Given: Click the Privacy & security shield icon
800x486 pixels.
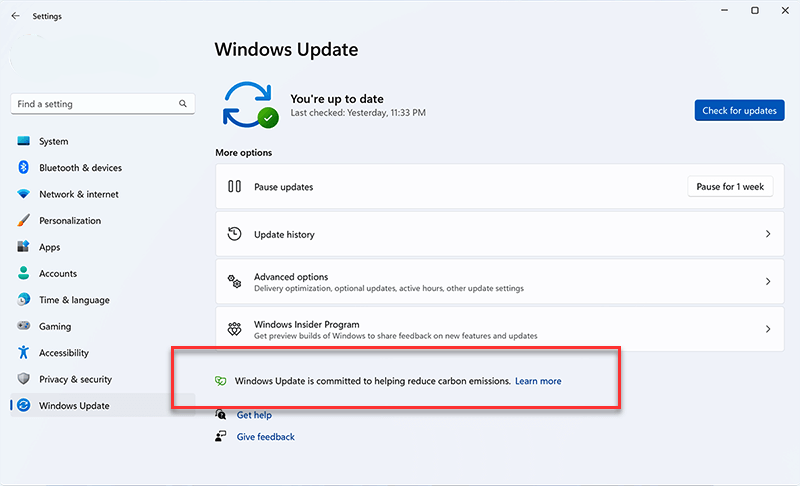Looking at the screenshot, I should pyautogui.click(x=23, y=378).
